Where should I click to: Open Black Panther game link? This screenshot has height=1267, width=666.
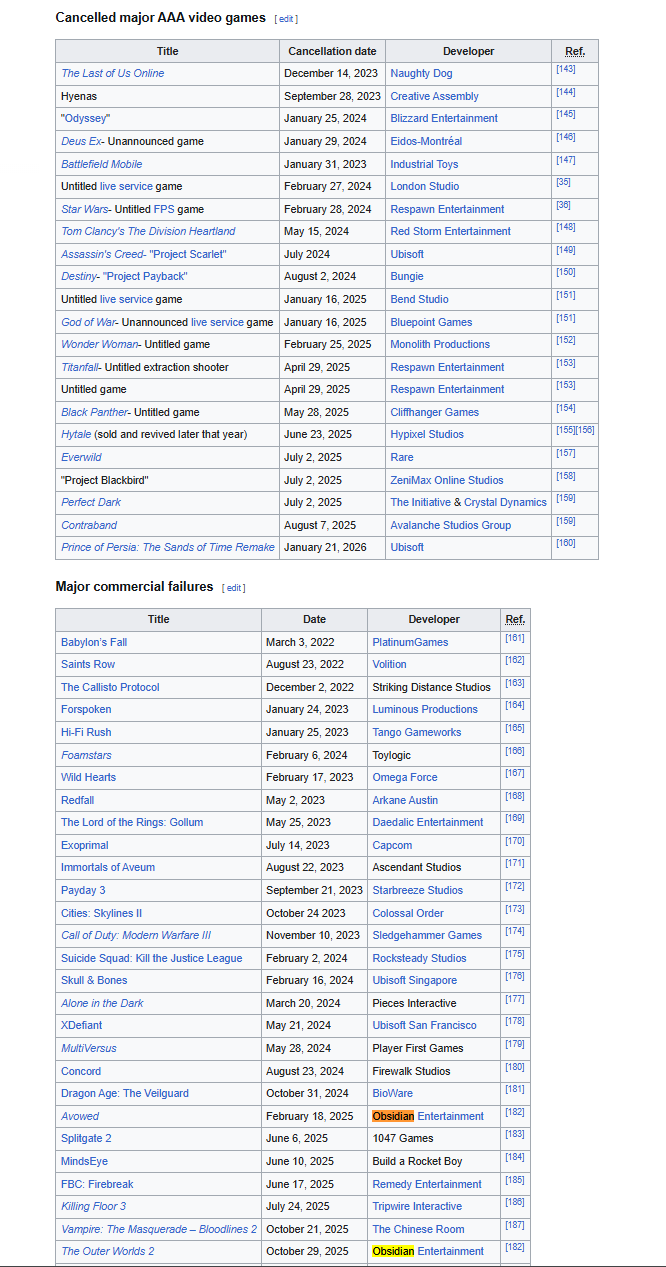click(x=94, y=412)
